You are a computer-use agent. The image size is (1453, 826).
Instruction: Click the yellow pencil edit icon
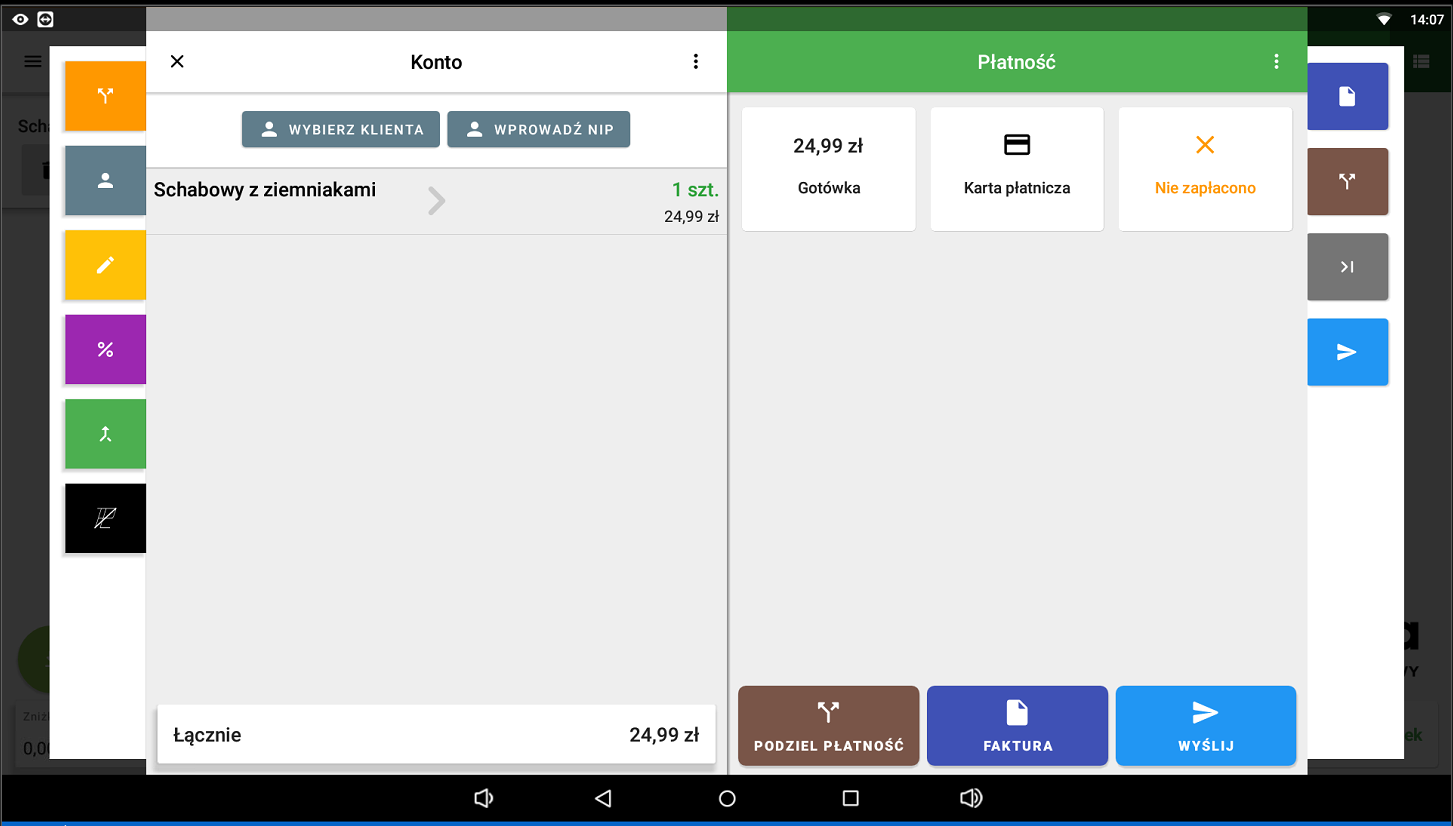tap(105, 265)
